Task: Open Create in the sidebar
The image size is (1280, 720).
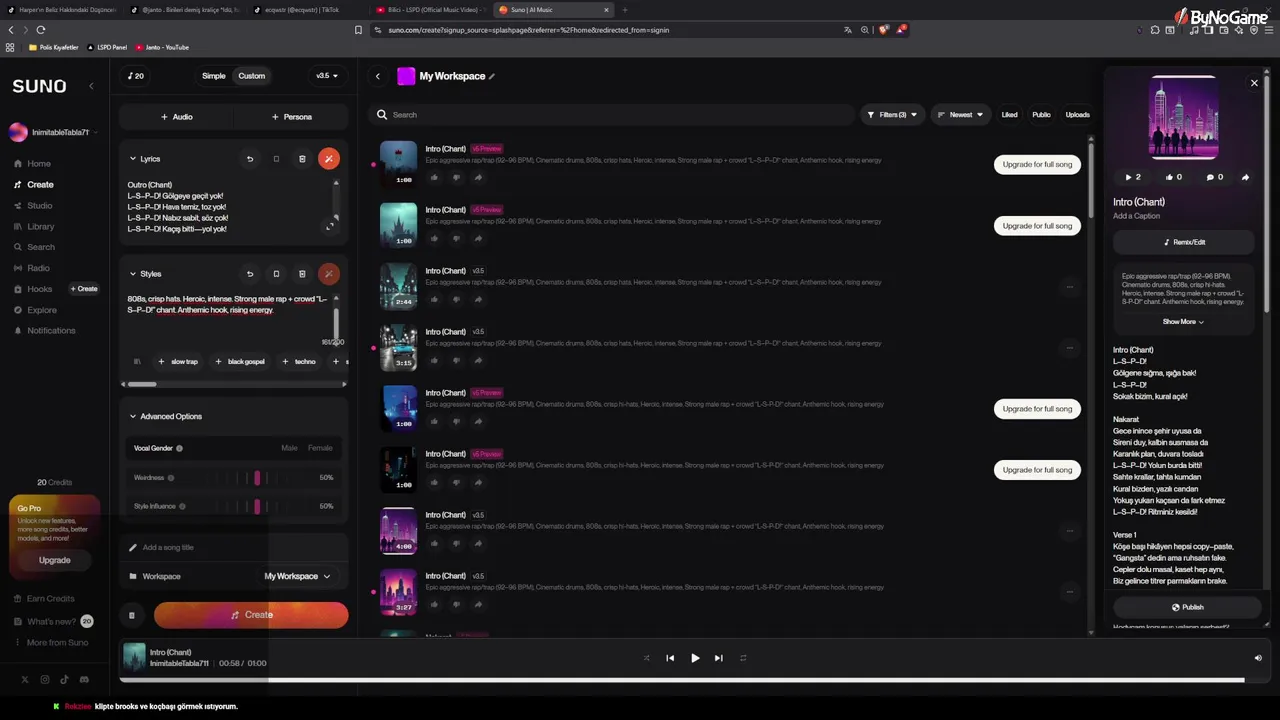Action: click(x=34, y=184)
